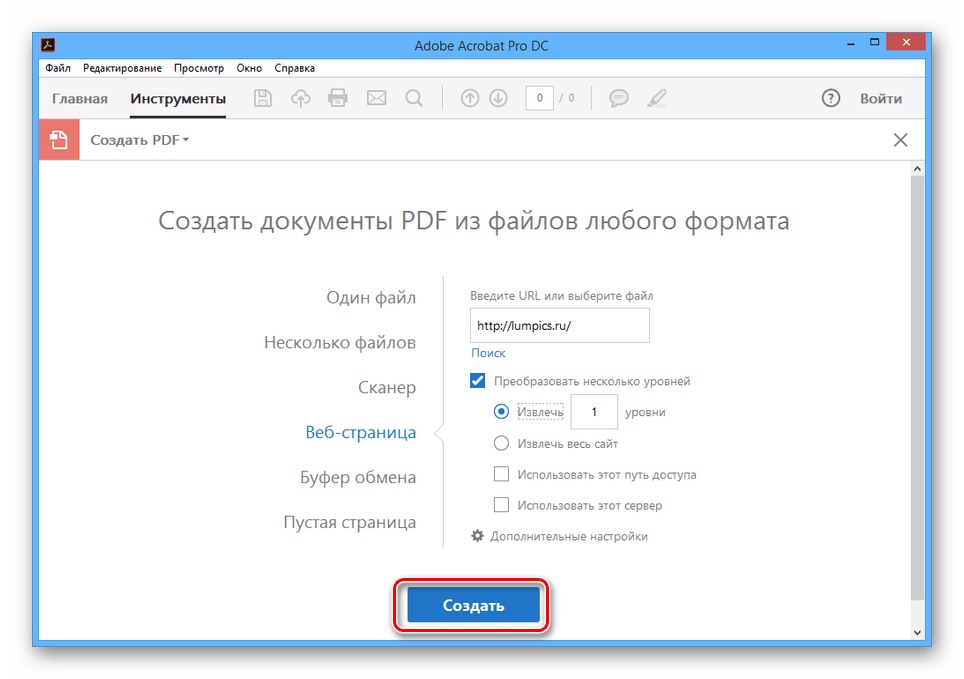964x679 pixels.
Task: Enable 'Использовать этот сервер' checkbox
Action: point(502,505)
